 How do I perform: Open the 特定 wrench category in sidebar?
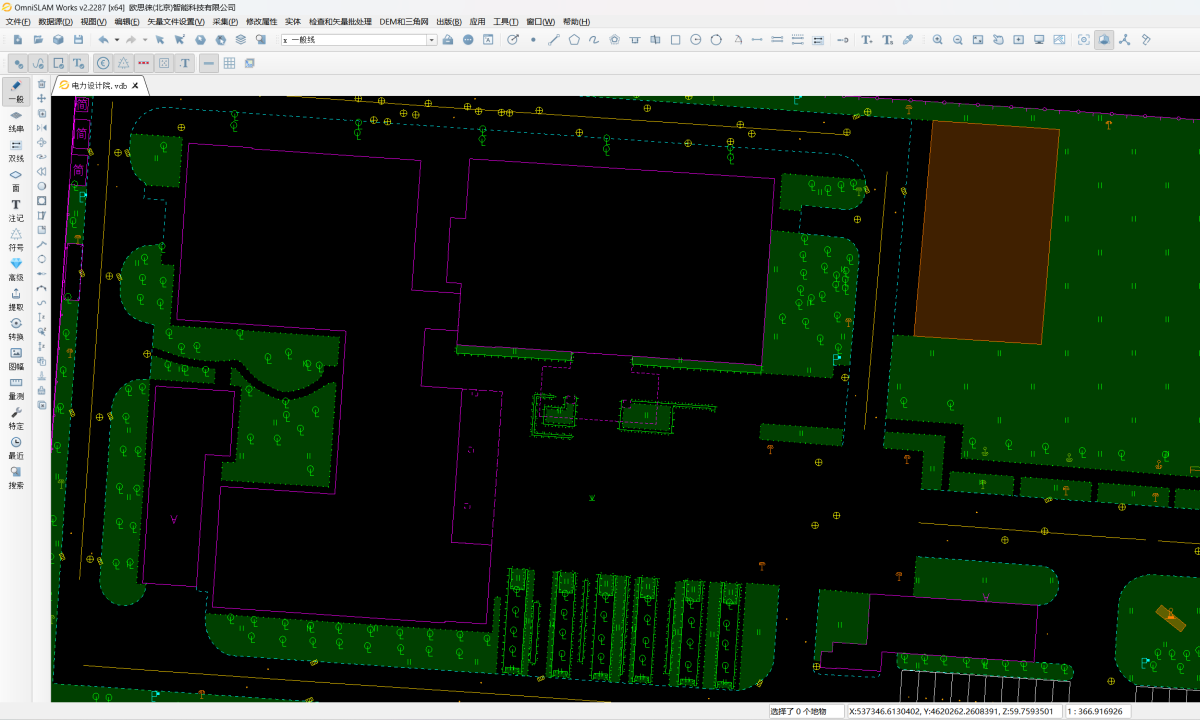click(x=16, y=418)
